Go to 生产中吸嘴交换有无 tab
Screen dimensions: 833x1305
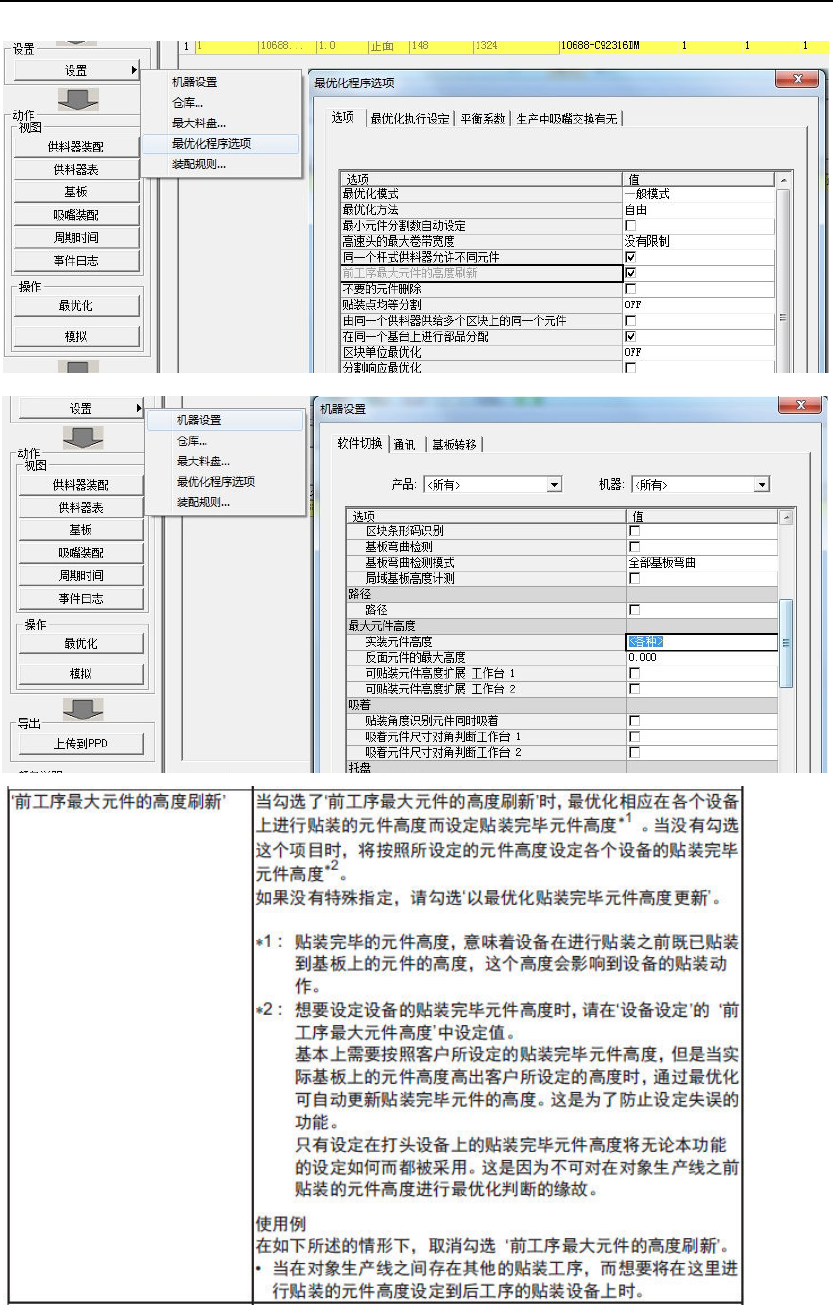(x=567, y=118)
